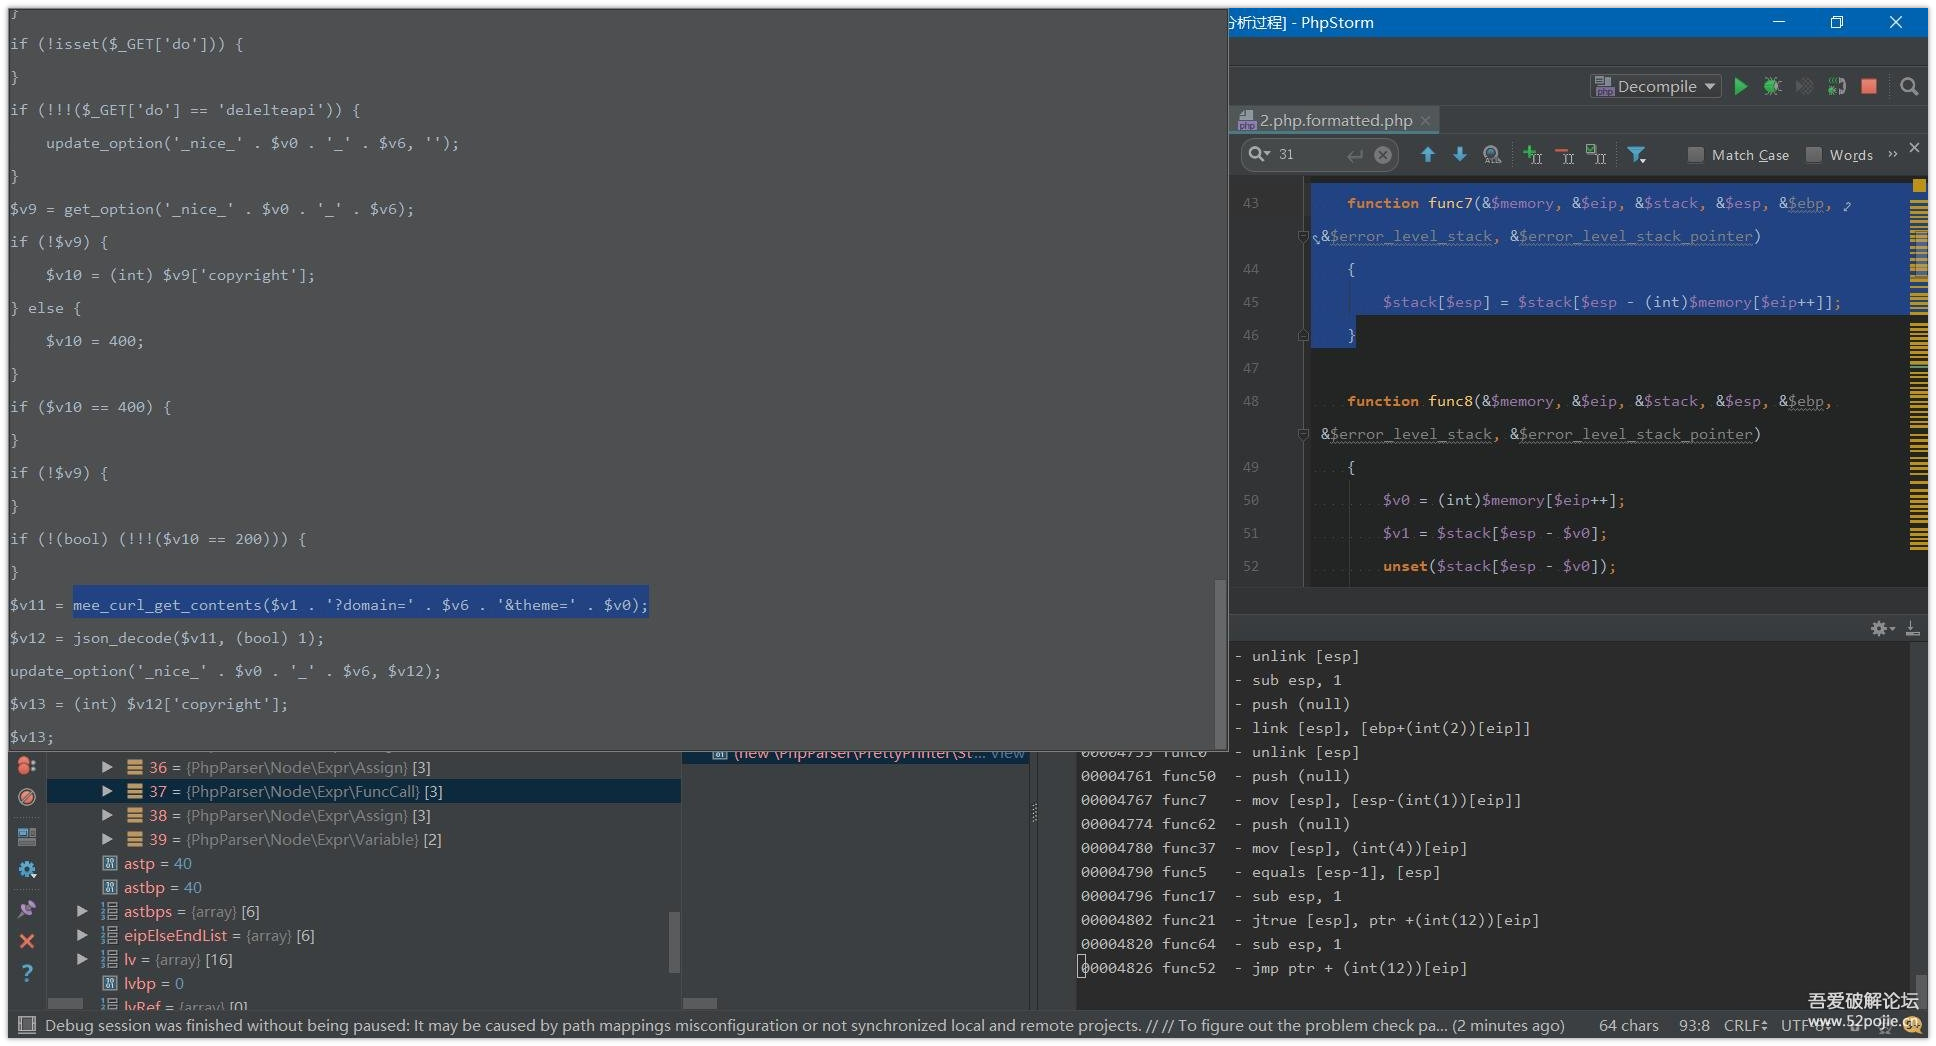
Task: Click the variables panel vertical scrollbar
Action: coord(674,941)
